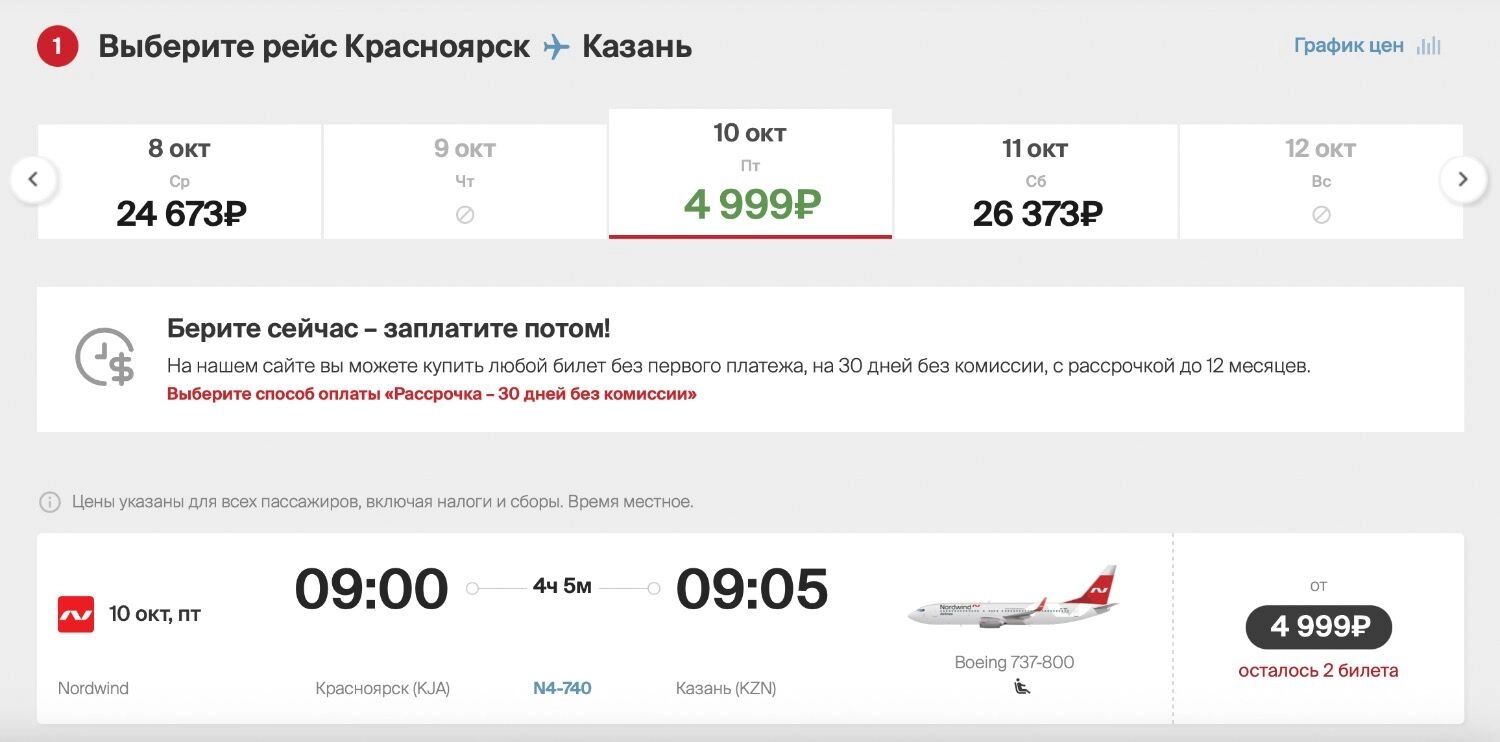Click the Nordwind red airline logo
Image resolution: width=1500 pixels, height=742 pixels.
click(x=76, y=614)
